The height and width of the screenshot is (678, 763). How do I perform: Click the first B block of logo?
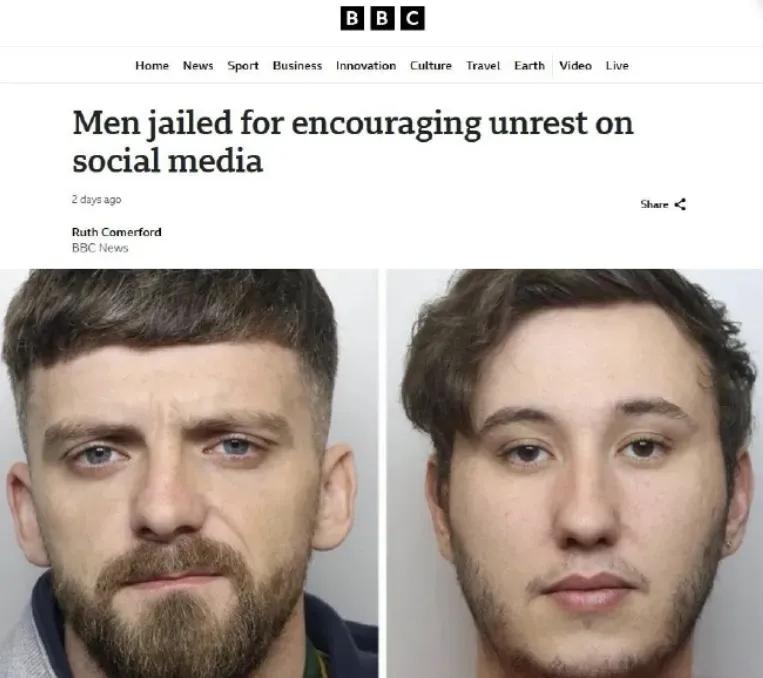[352, 18]
